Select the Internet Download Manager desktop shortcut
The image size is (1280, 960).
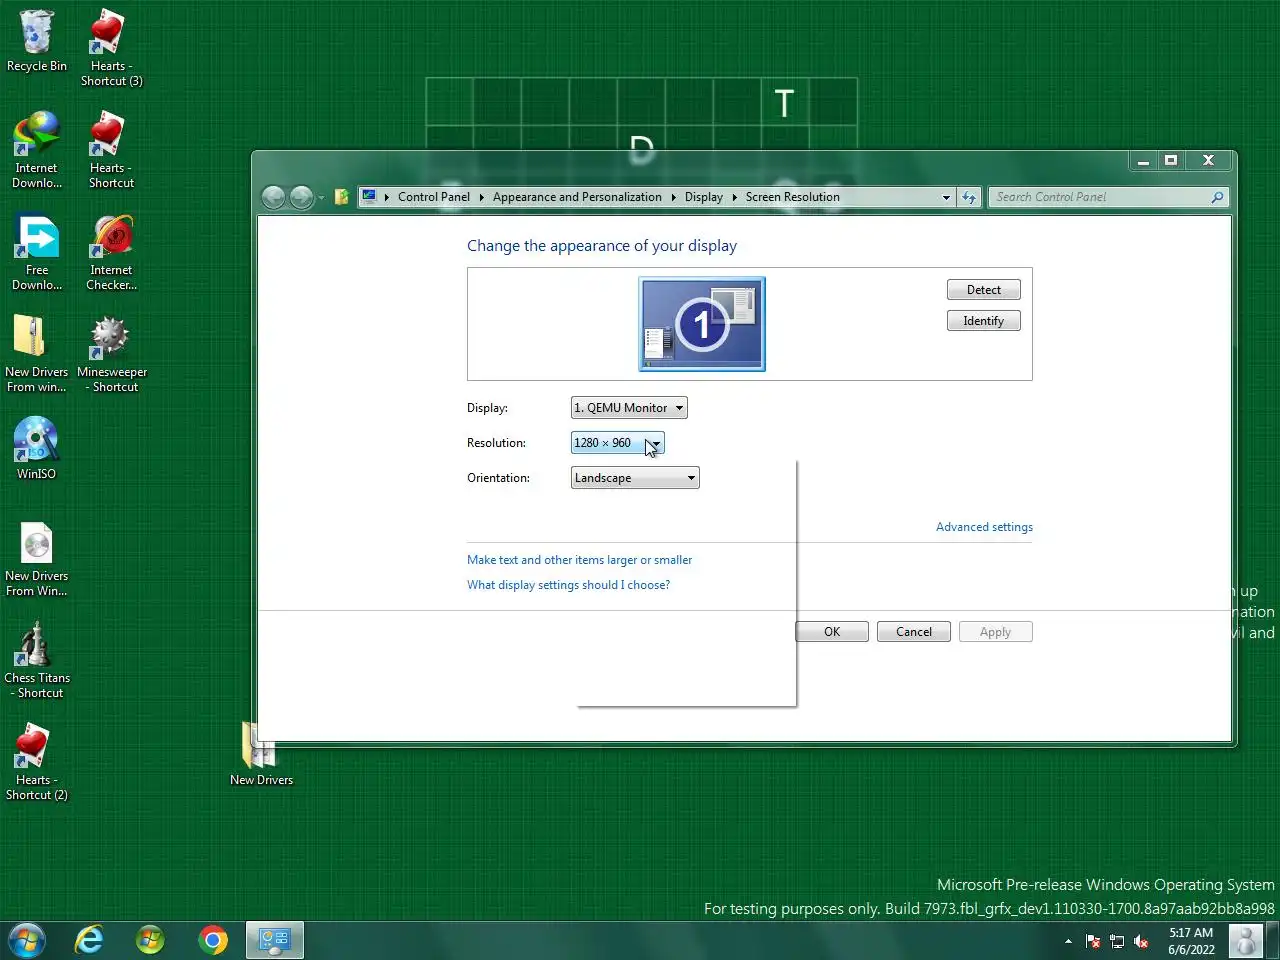pyautogui.click(x=37, y=150)
